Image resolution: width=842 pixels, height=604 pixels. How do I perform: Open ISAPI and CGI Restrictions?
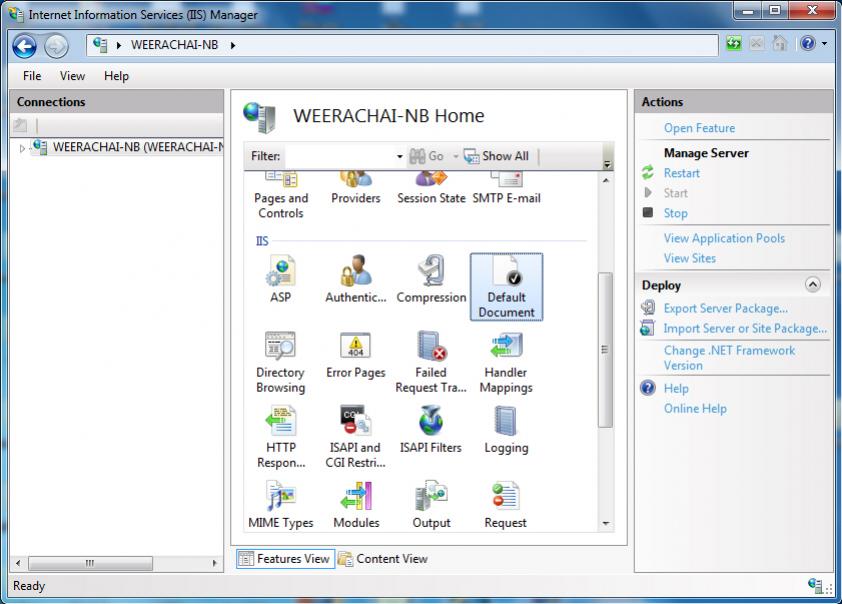(355, 438)
